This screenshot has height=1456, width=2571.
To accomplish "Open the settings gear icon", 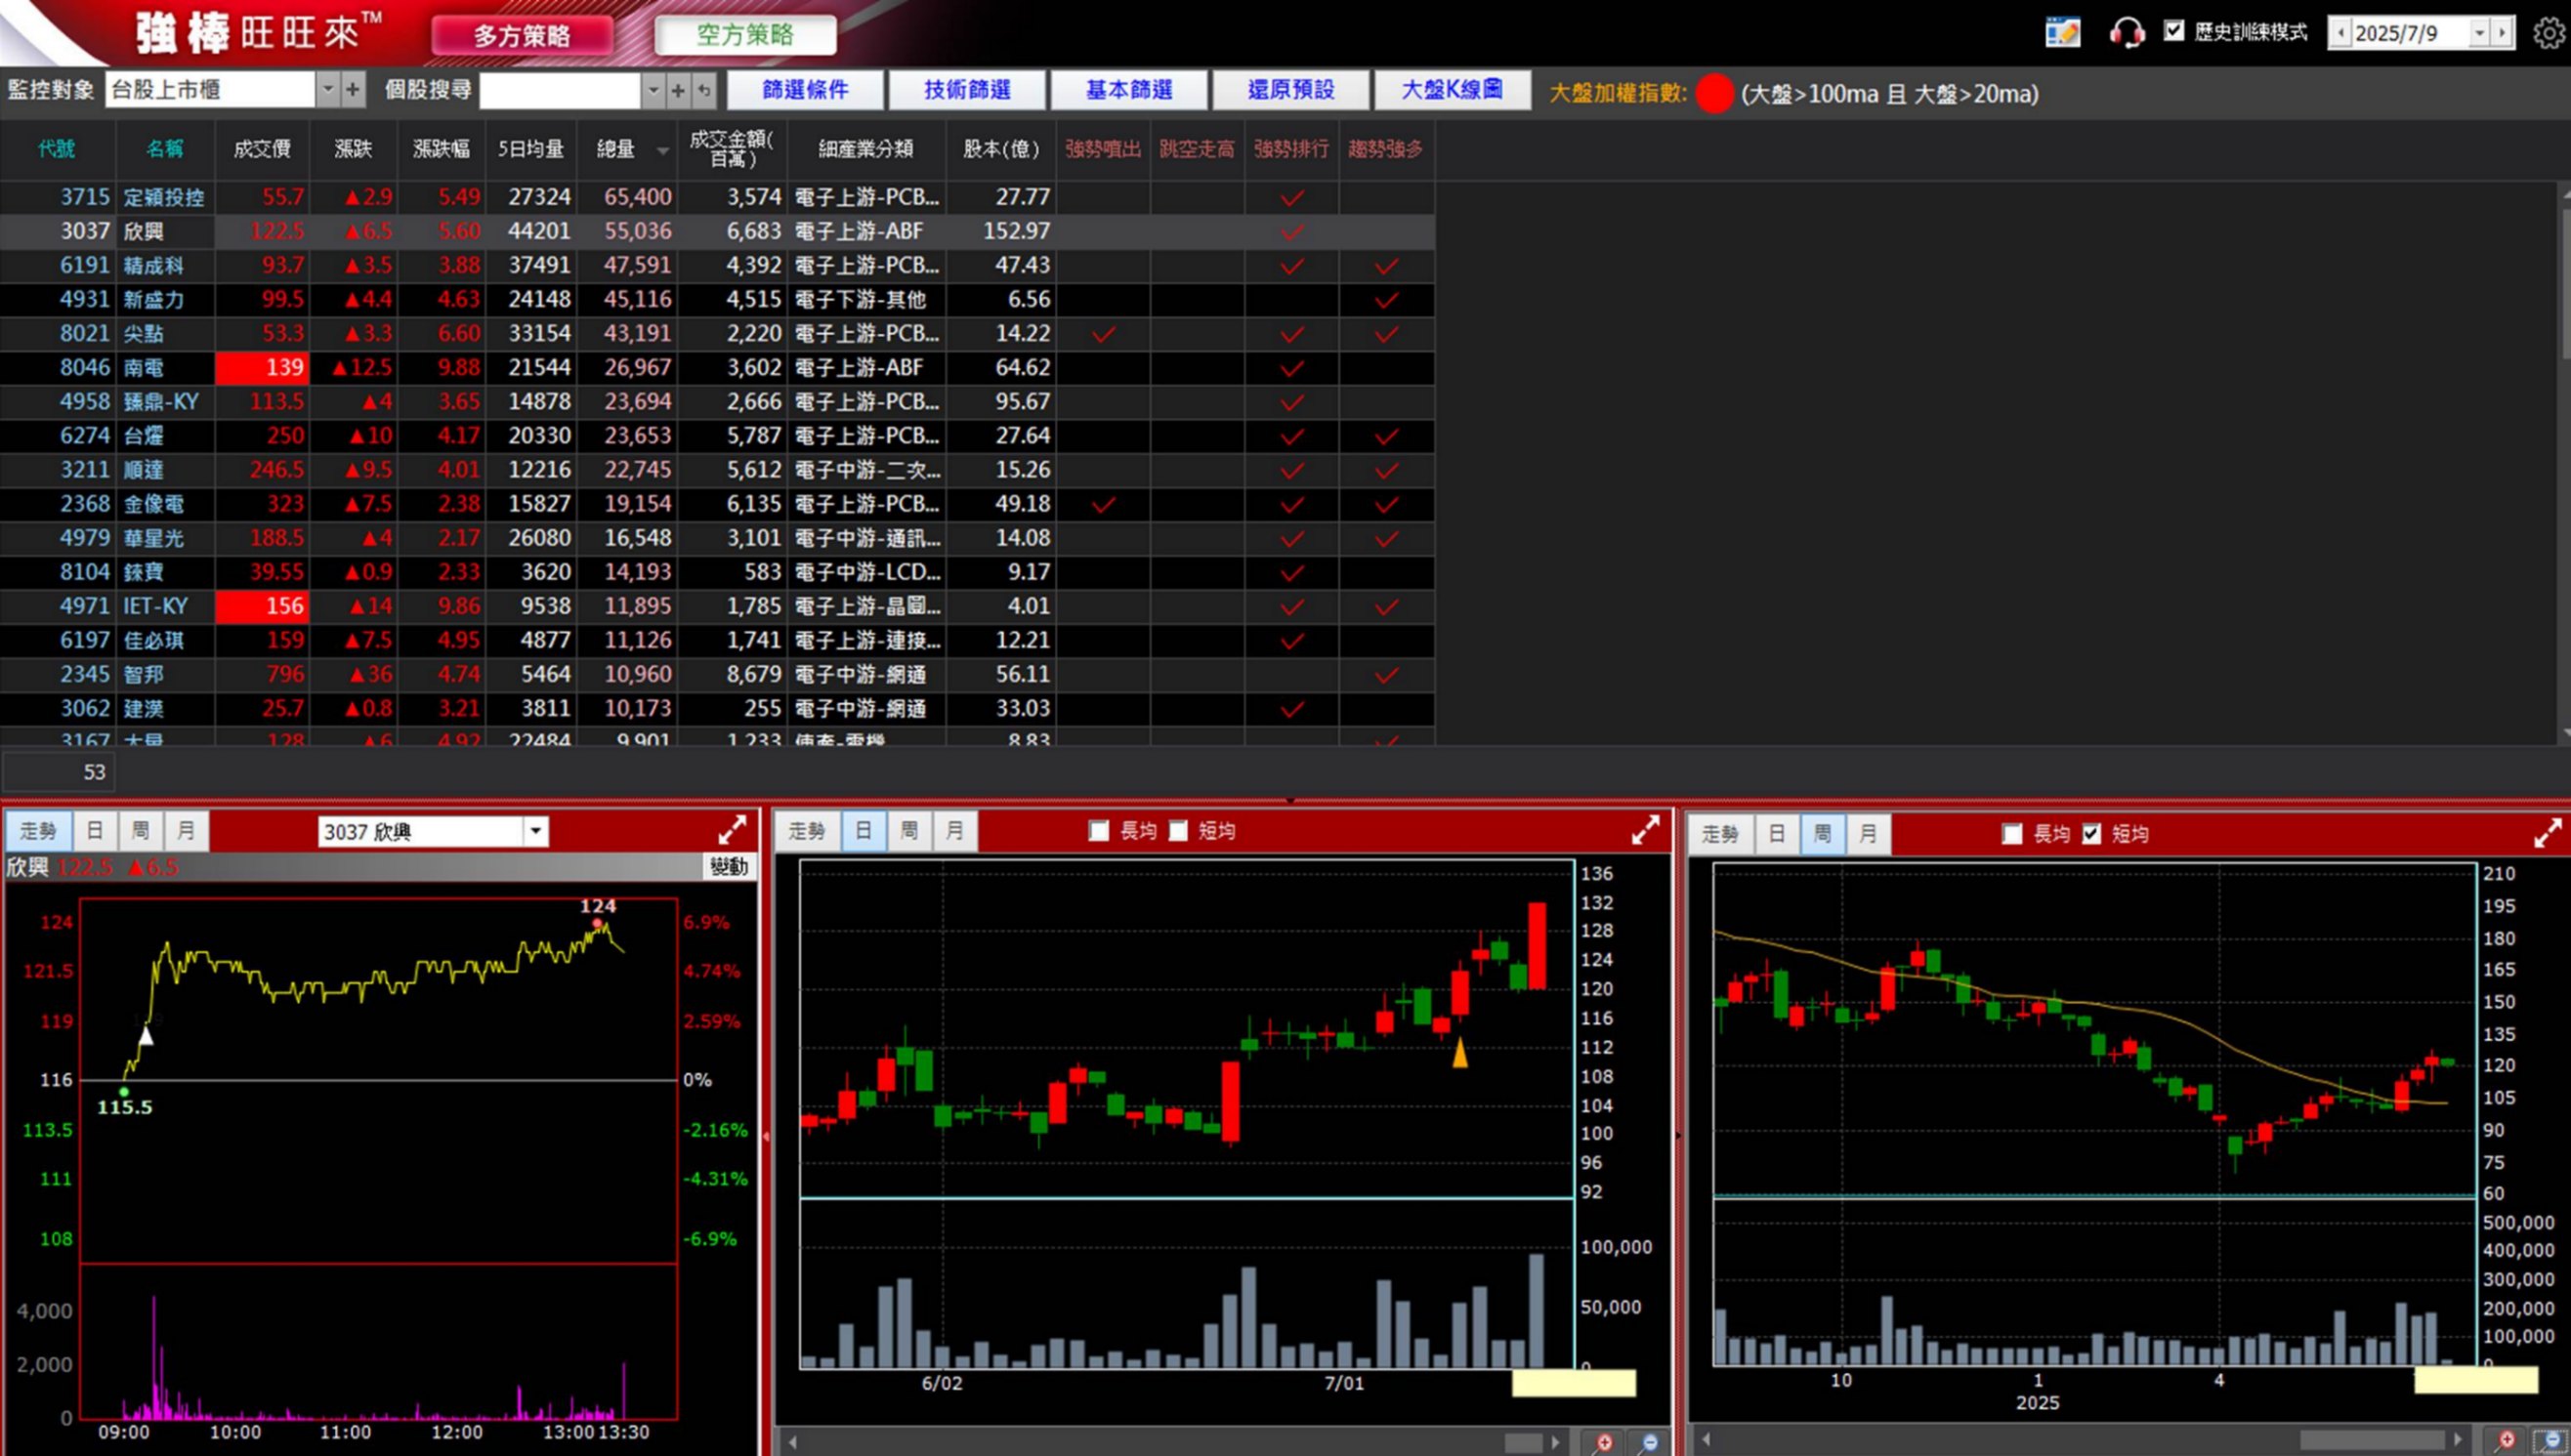I will point(2549,33).
